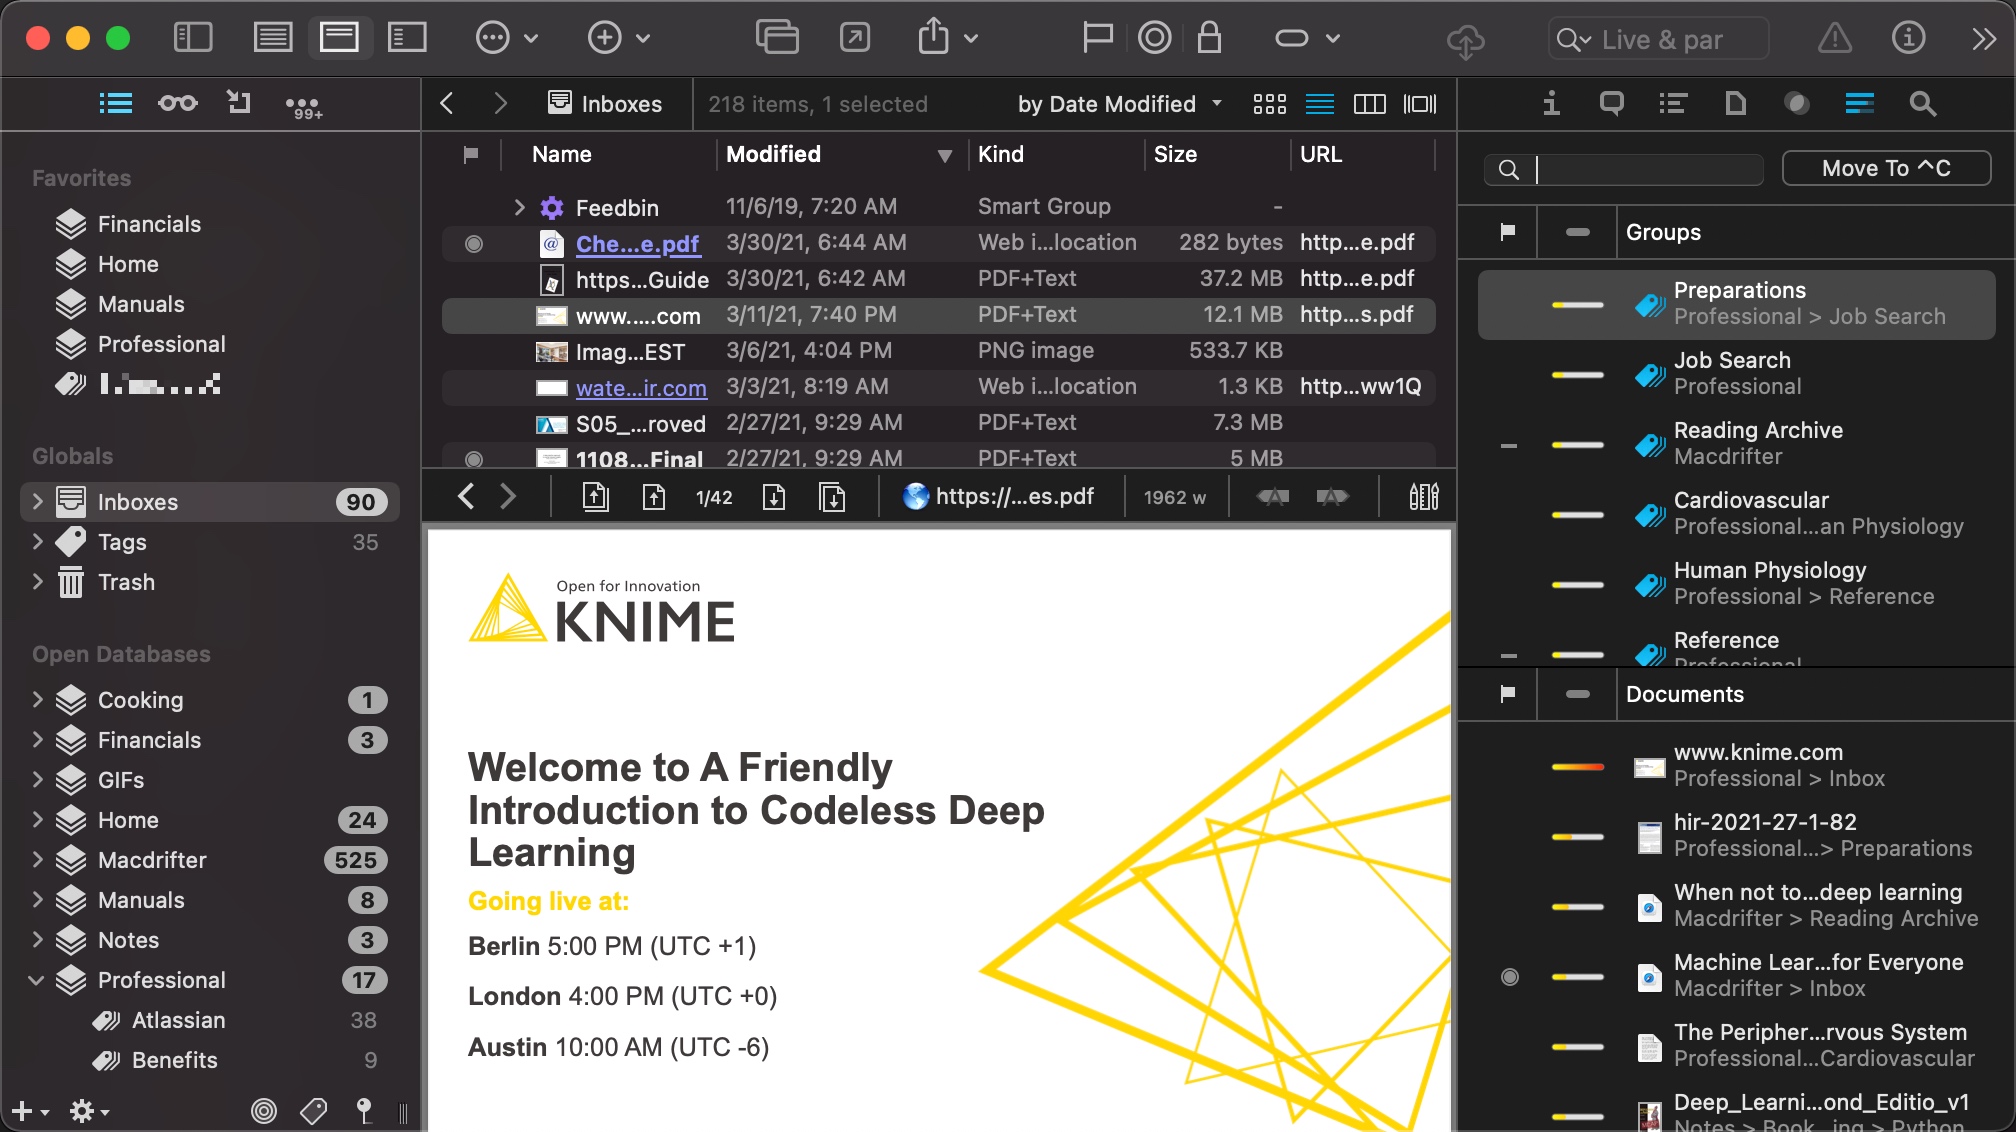The width and height of the screenshot is (2016, 1132).
Task: Toggle unread marker on Che...e.pdf row
Action: 474,243
